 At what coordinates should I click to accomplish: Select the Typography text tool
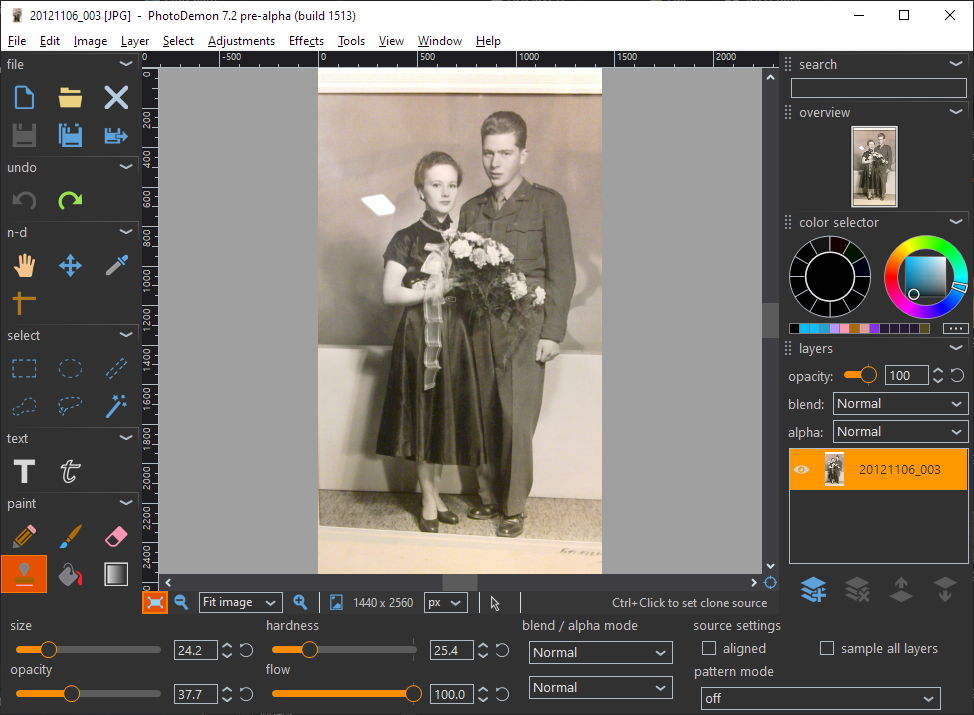(x=70, y=471)
